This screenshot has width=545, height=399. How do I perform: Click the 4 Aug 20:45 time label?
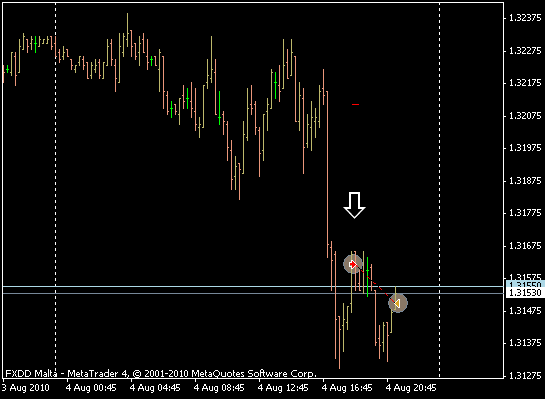[x=412, y=388]
